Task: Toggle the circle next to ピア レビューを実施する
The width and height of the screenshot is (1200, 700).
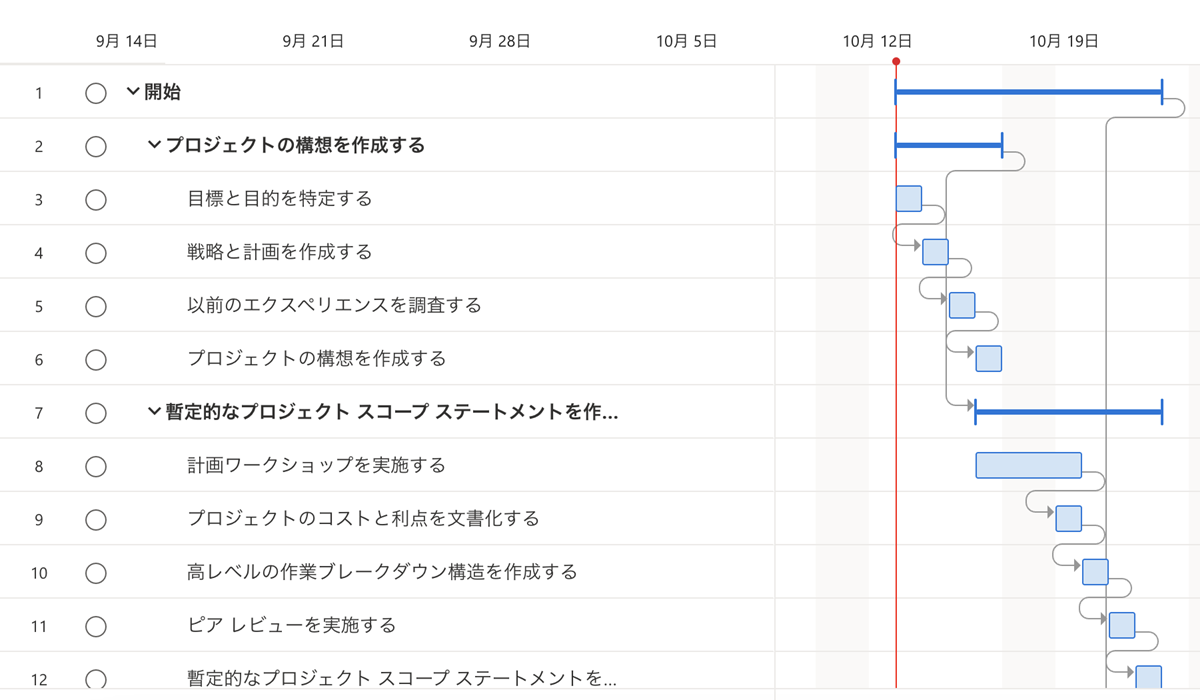Action: pos(96,626)
